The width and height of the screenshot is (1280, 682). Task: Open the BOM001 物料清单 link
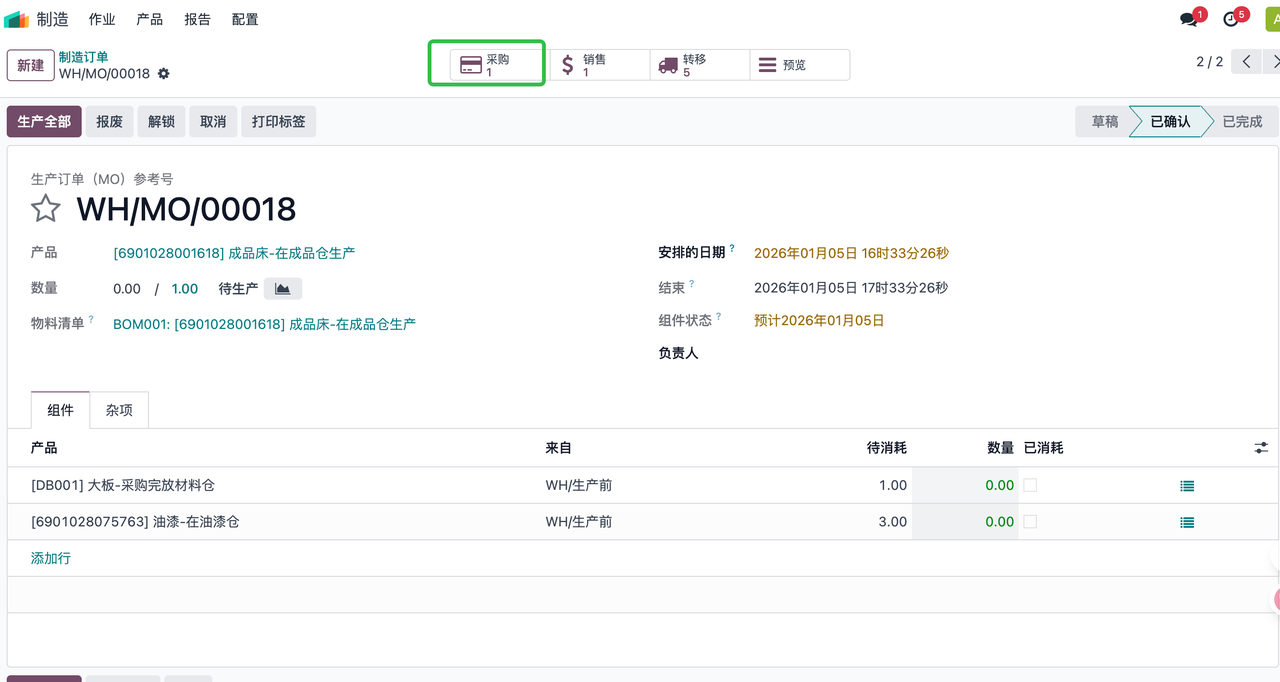(x=264, y=324)
